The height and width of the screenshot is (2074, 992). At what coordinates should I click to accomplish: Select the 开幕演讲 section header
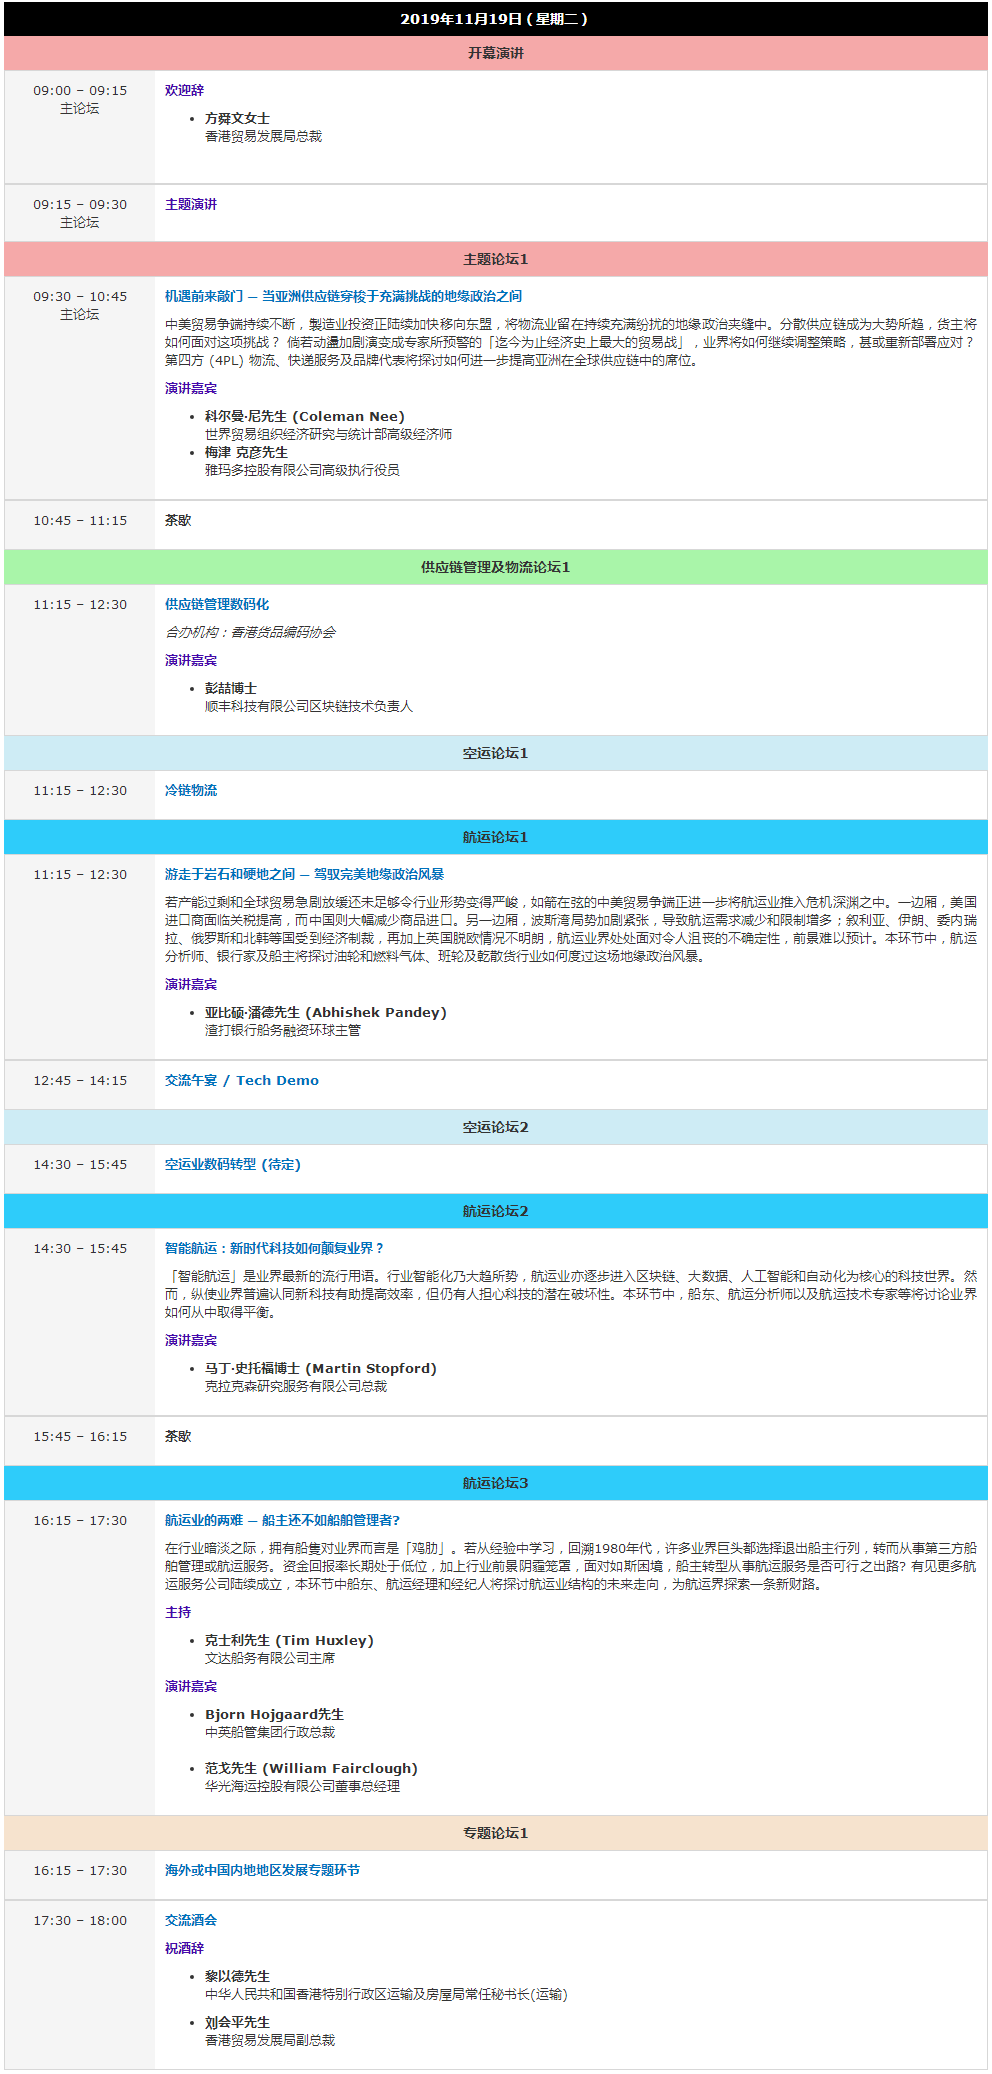[x=495, y=53]
